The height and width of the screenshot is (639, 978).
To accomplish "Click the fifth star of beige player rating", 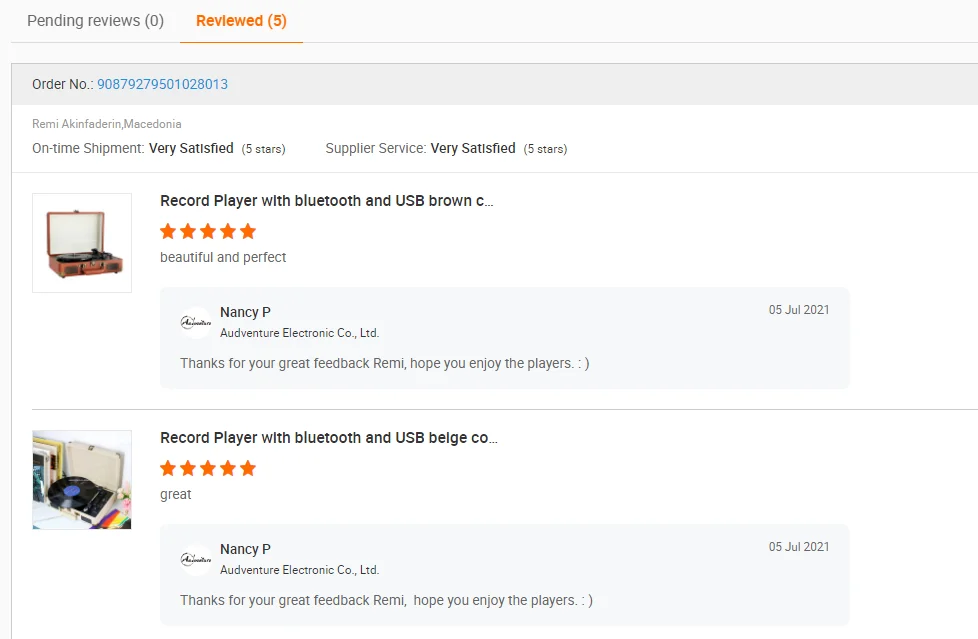I will click(x=248, y=468).
